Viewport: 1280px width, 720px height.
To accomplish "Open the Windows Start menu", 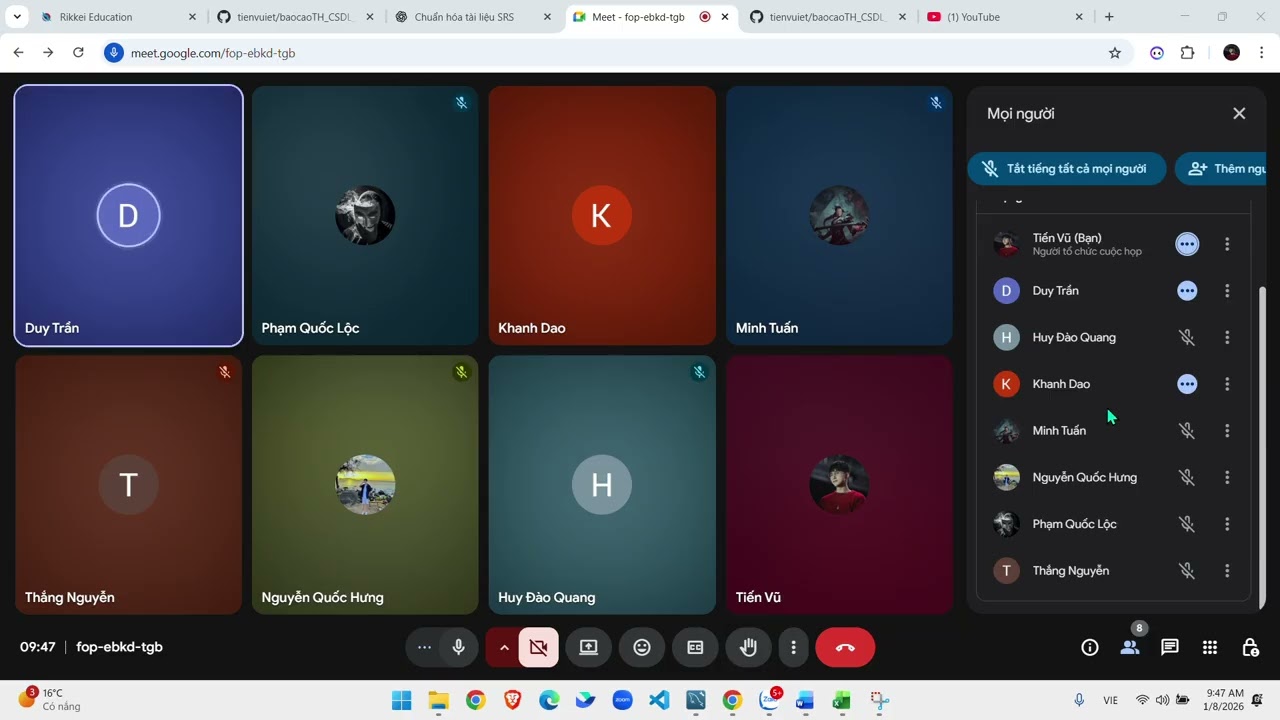I will pos(402,700).
